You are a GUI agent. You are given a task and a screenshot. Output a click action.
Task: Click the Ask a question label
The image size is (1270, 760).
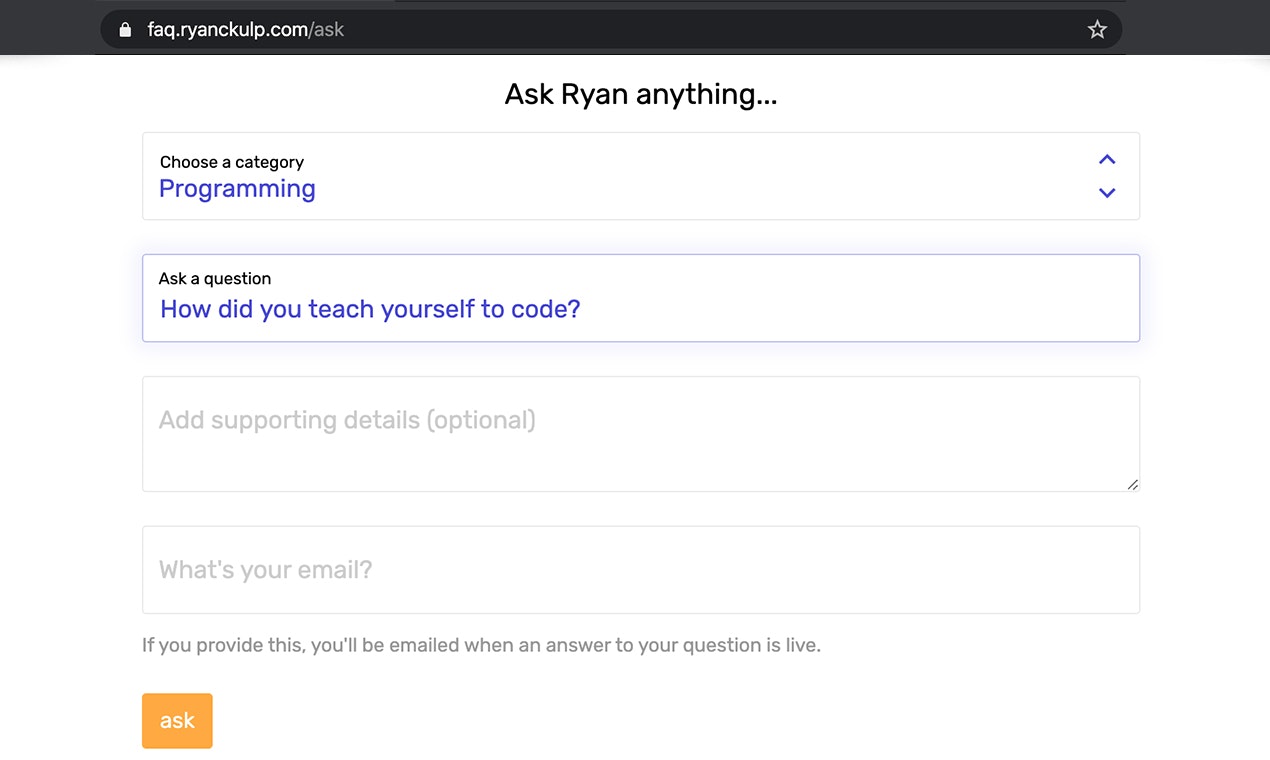click(215, 278)
